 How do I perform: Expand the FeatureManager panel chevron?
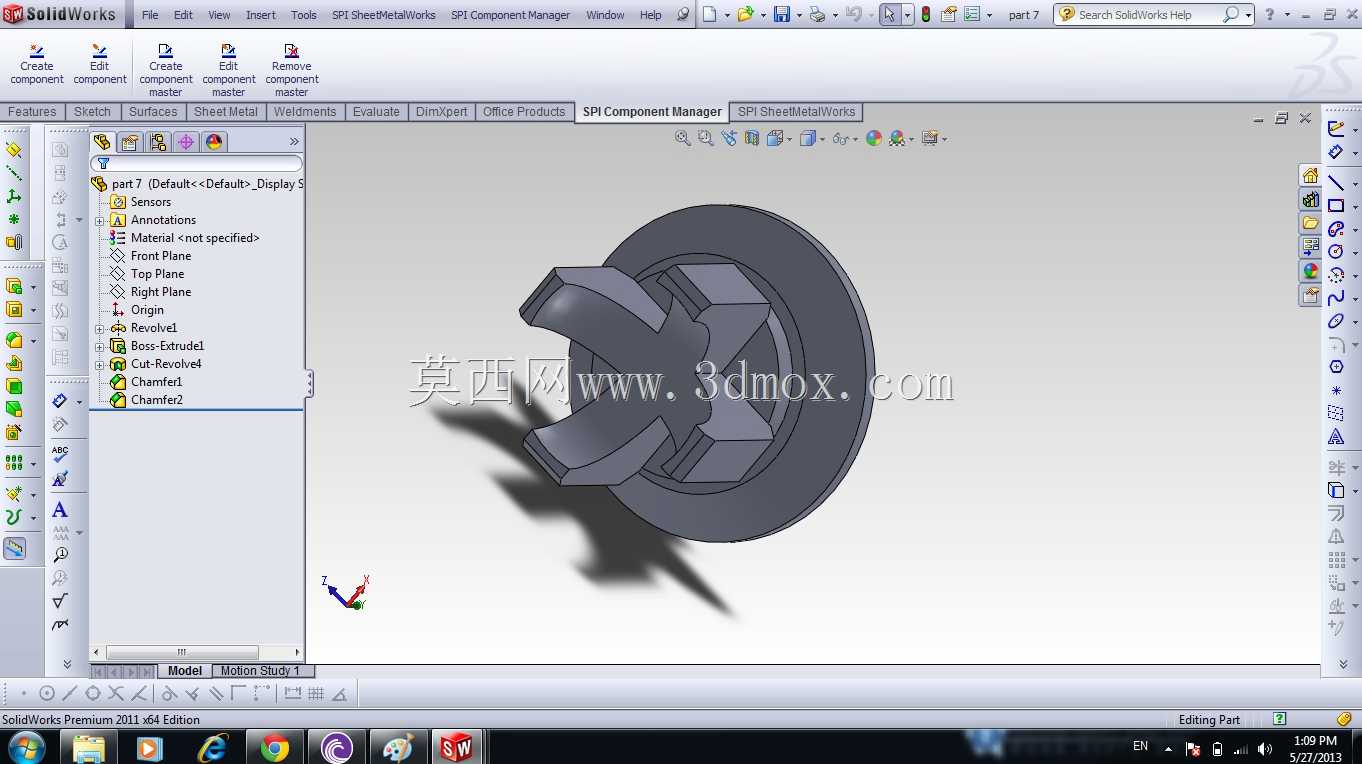[294, 142]
